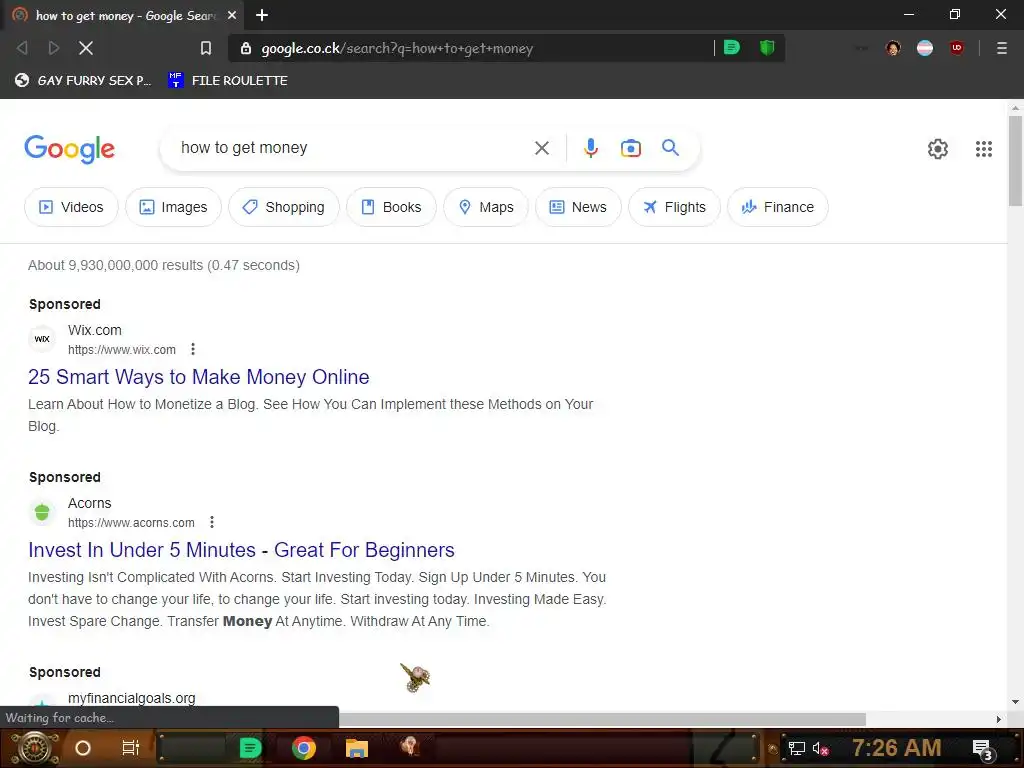Image resolution: width=1024 pixels, height=768 pixels.
Task: Switch to Finance results
Action: pyautogui.click(x=778, y=207)
